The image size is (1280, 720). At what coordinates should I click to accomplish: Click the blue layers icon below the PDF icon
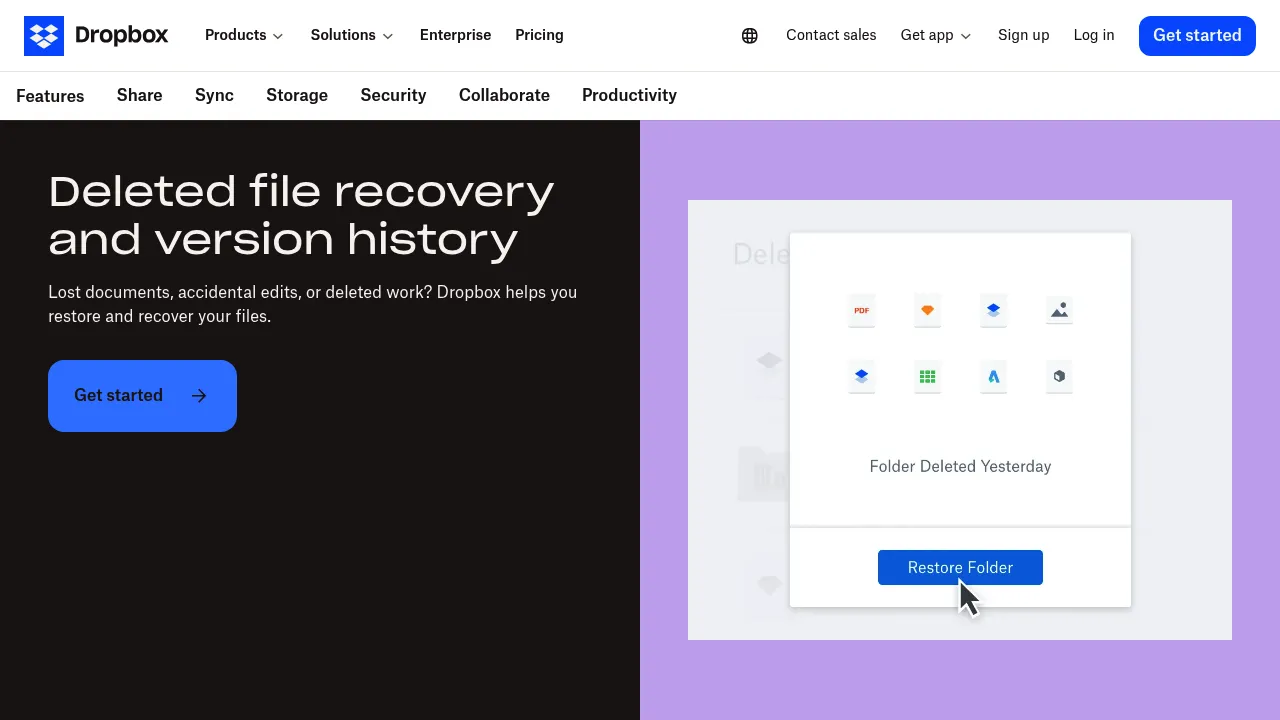[x=862, y=376]
